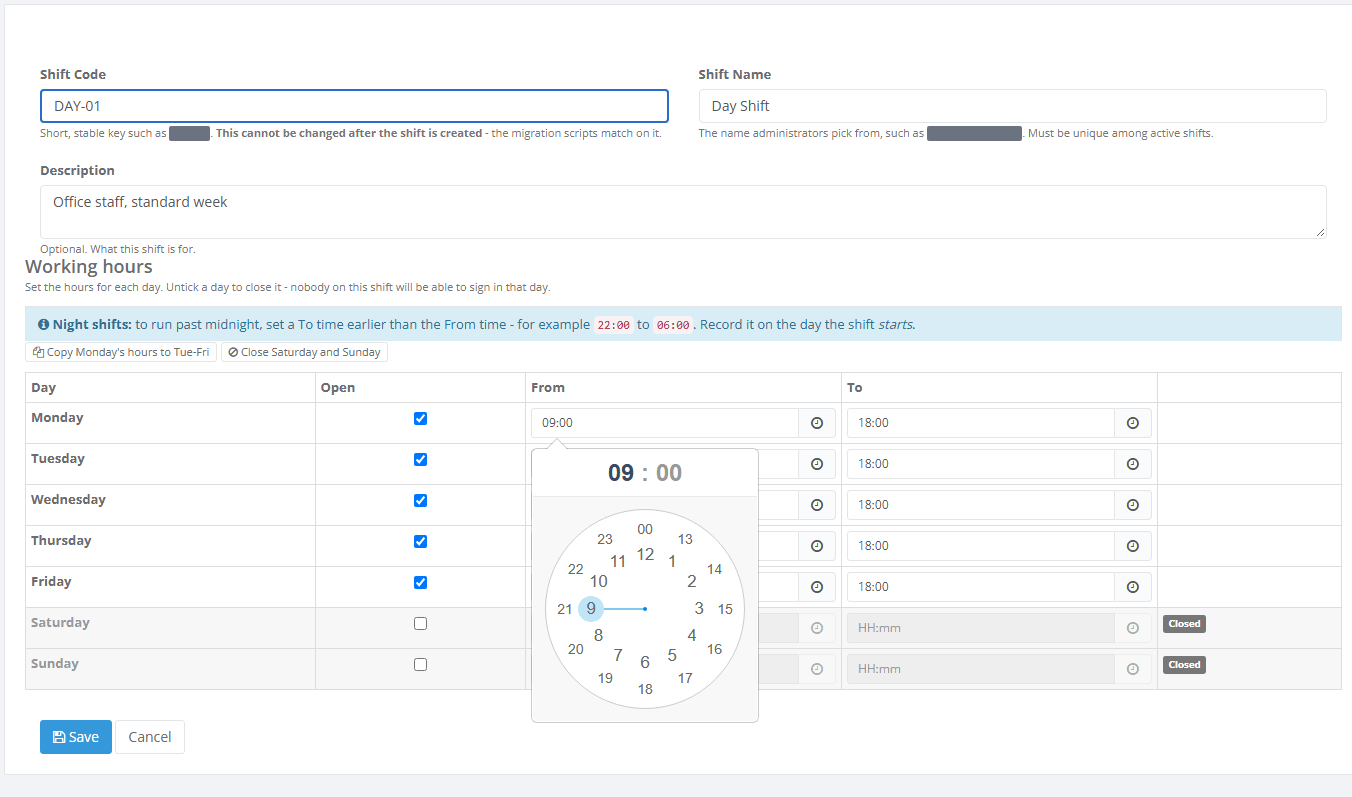Viewport: 1352px width, 797px height.
Task: Select hour 6 on the clock dial
Action: tap(645, 662)
